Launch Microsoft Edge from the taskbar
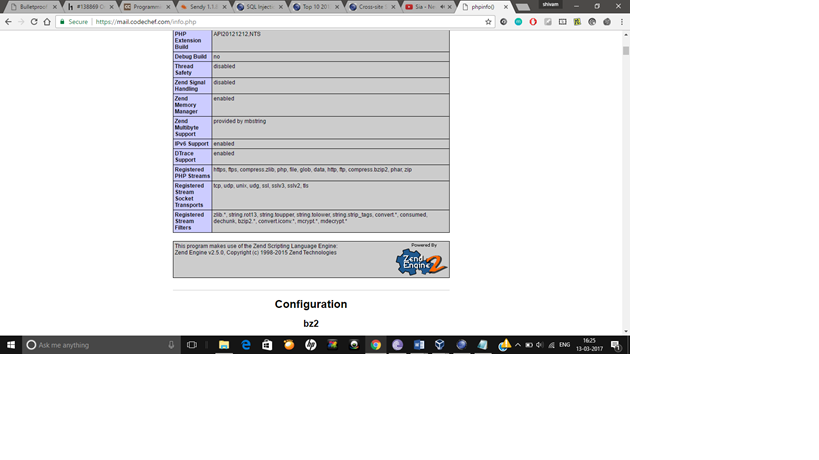The image size is (819, 460). [245, 345]
